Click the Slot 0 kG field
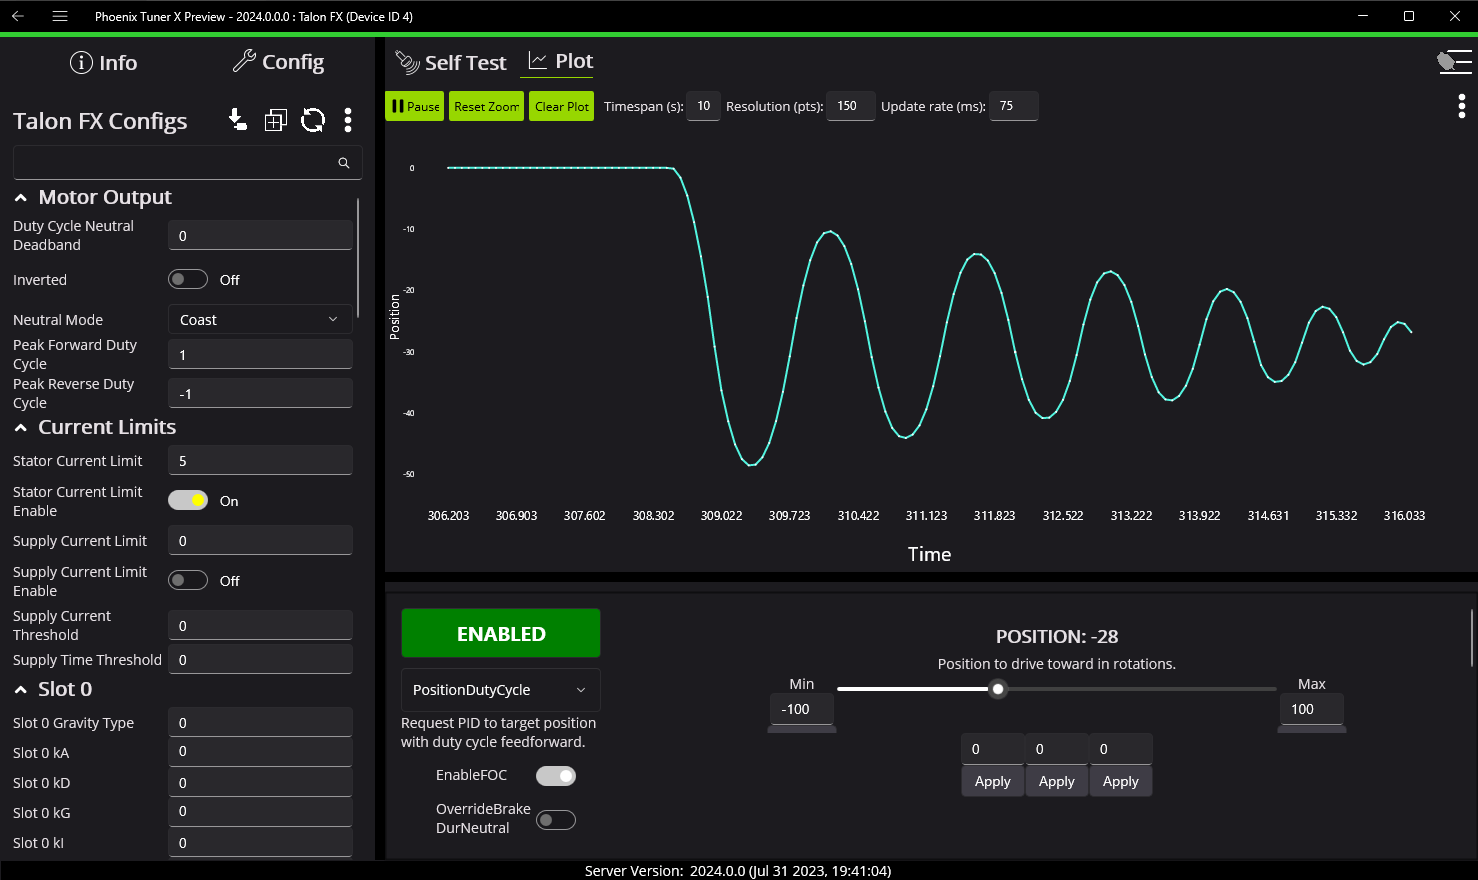Screen dimensions: 1478x880 [x=260, y=811]
